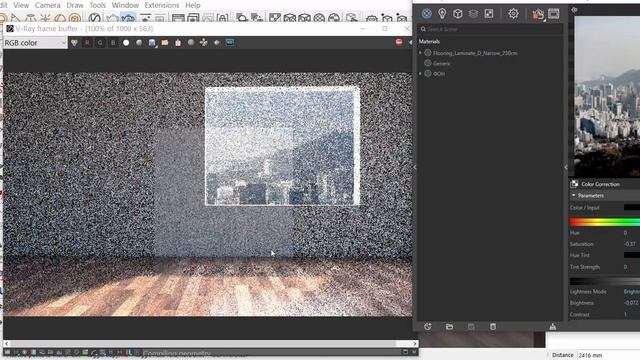This screenshot has width=640, height=360.
Task: Click the material preview city thumbnail
Action: coord(607,96)
